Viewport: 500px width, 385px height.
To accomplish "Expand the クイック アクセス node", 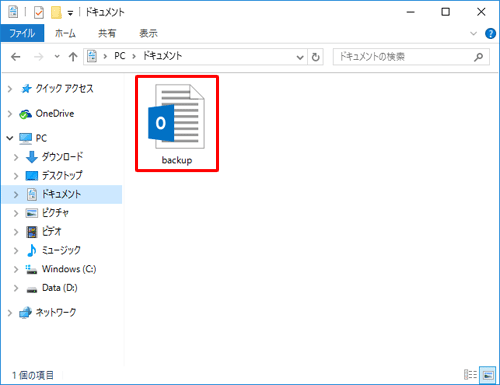I will (10, 89).
